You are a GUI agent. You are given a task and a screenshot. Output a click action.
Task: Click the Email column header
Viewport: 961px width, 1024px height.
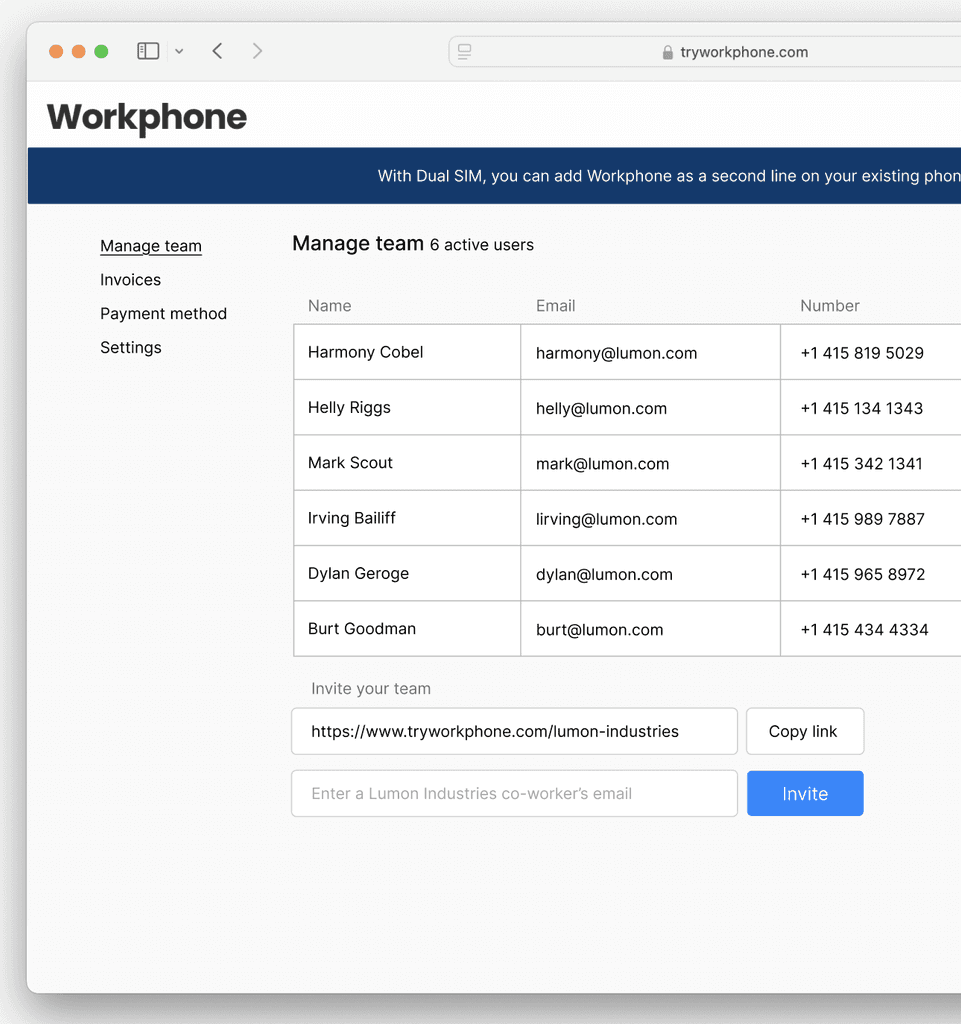556,306
